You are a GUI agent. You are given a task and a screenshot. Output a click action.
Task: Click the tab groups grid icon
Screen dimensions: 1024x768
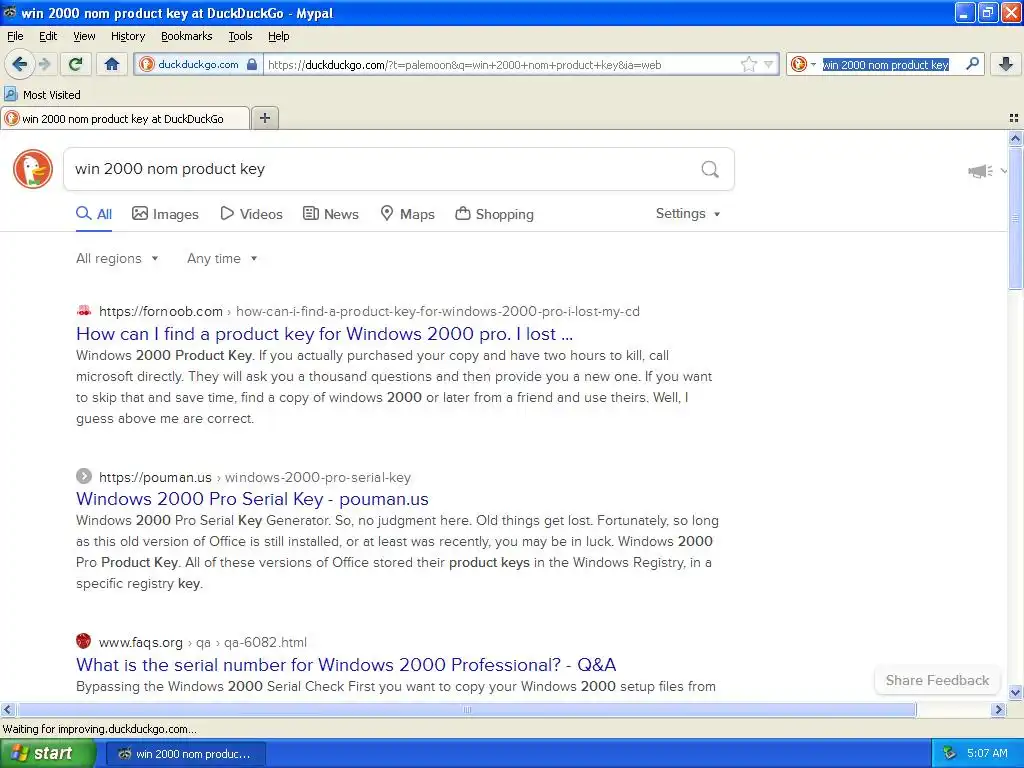1014,118
